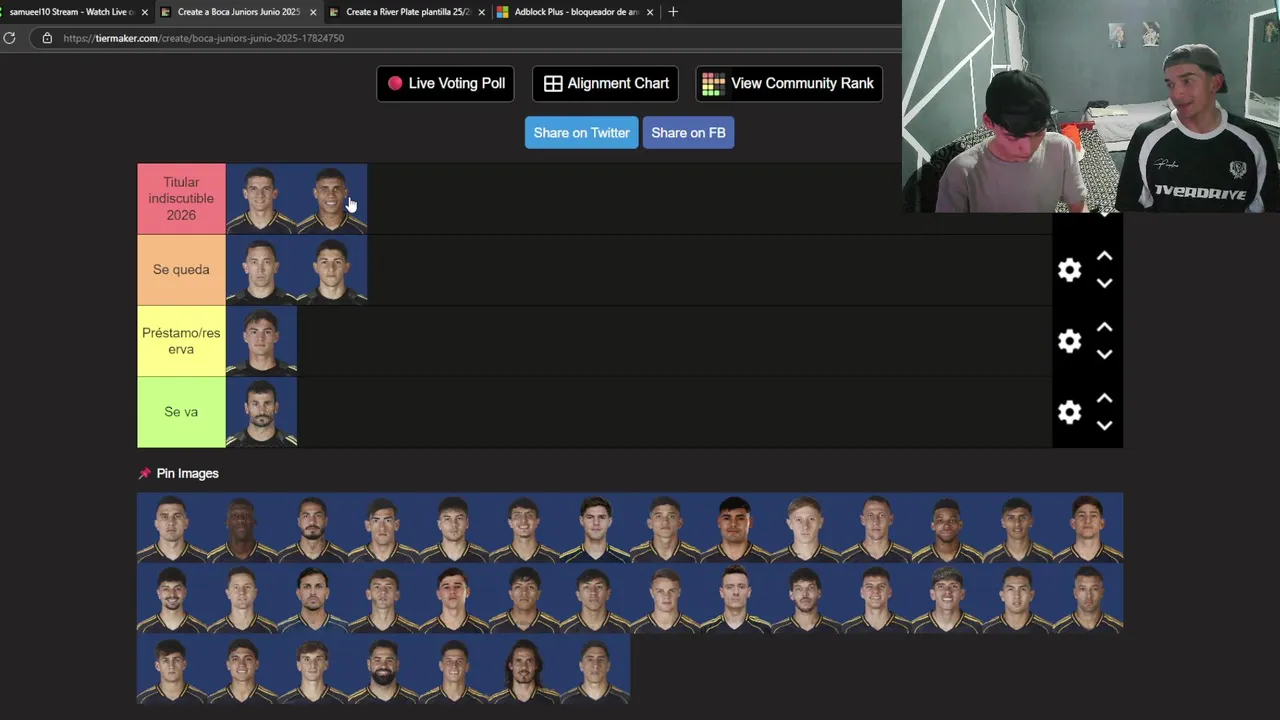This screenshot has height=720, width=1280.
Task: Close the Create a River Plate tab
Action: pos(482,12)
